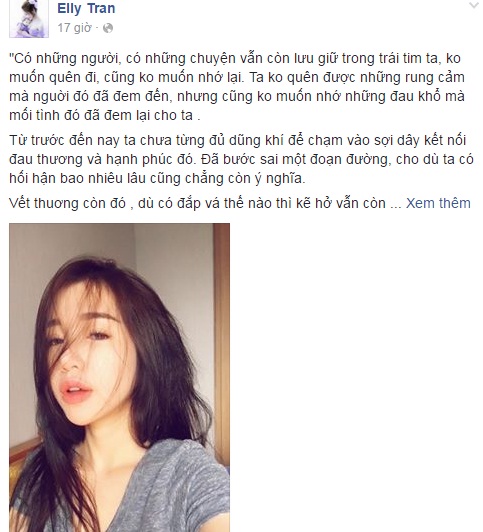
Task: Open Elly Tran's profile picture thumbnail
Action: click(x=29, y=19)
